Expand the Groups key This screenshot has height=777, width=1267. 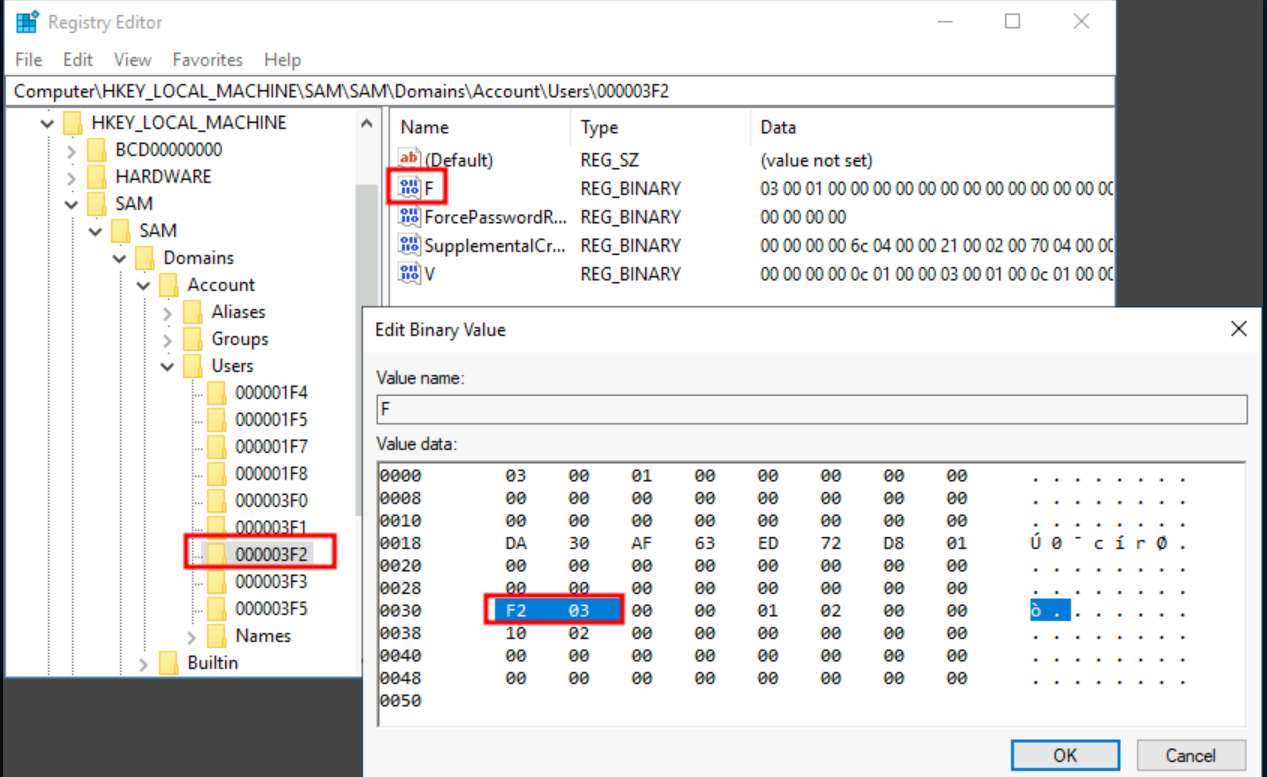167,340
